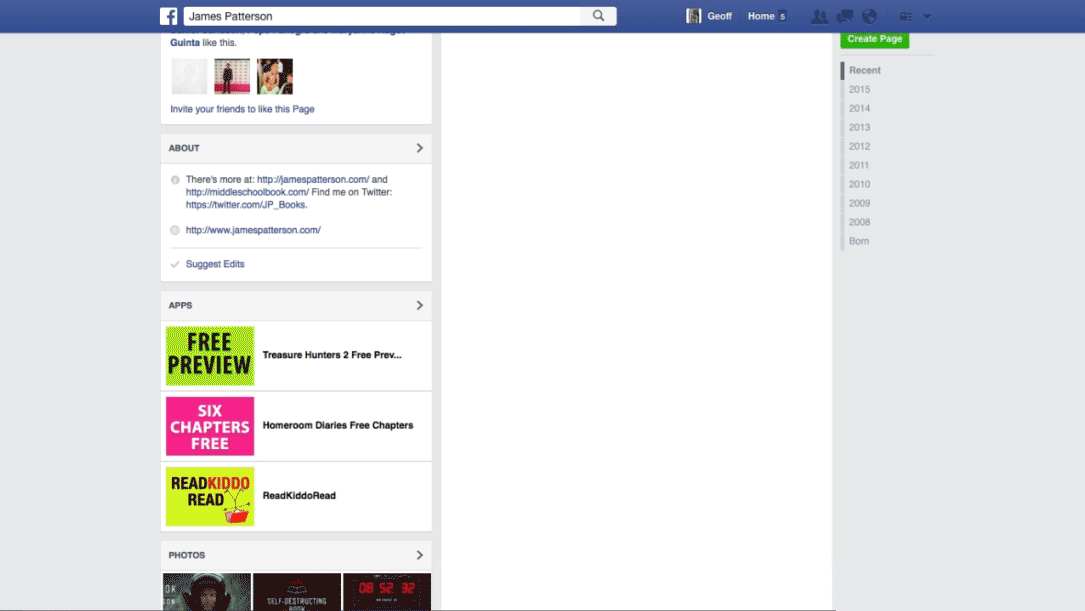1085x611 pixels.
Task: Open the friend requests icon
Action: [820, 16]
